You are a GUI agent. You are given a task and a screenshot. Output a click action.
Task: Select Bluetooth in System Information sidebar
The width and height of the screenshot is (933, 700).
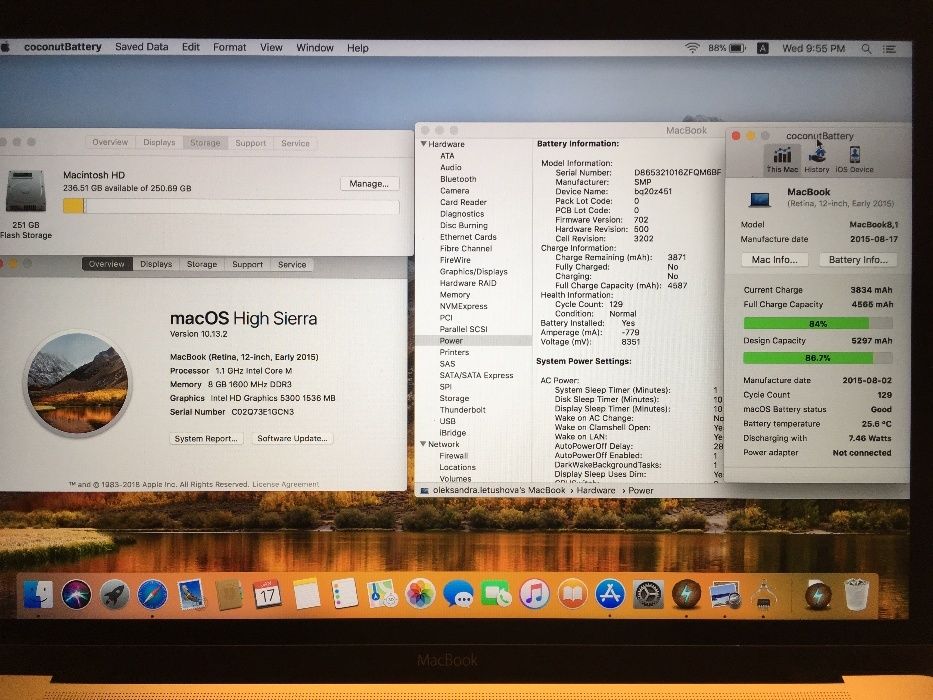click(458, 179)
